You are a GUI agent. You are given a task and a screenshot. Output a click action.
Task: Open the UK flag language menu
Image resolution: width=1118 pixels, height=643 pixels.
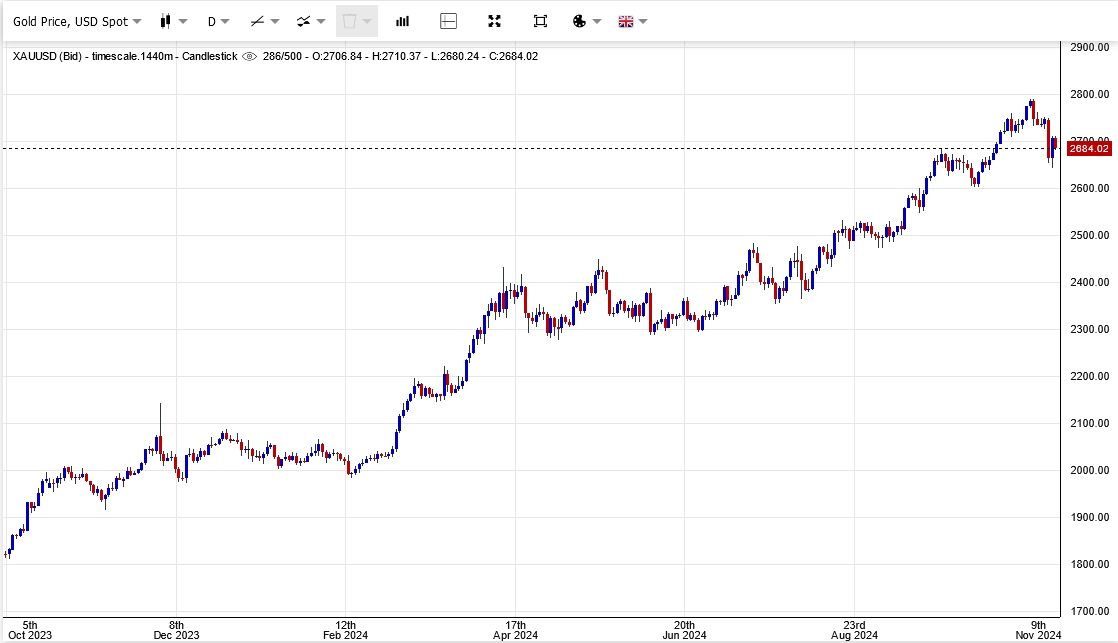(x=626, y=21)
